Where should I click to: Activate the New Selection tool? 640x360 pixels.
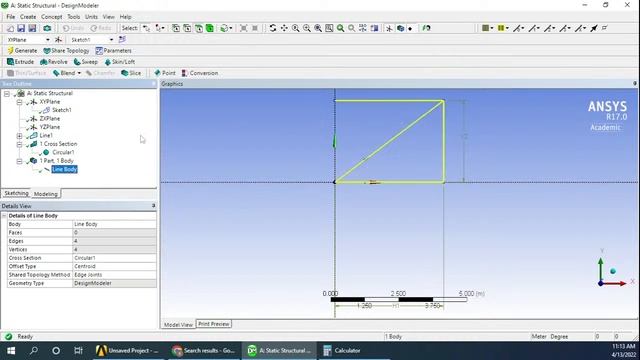pyautogui.click(x=147, y=28)
